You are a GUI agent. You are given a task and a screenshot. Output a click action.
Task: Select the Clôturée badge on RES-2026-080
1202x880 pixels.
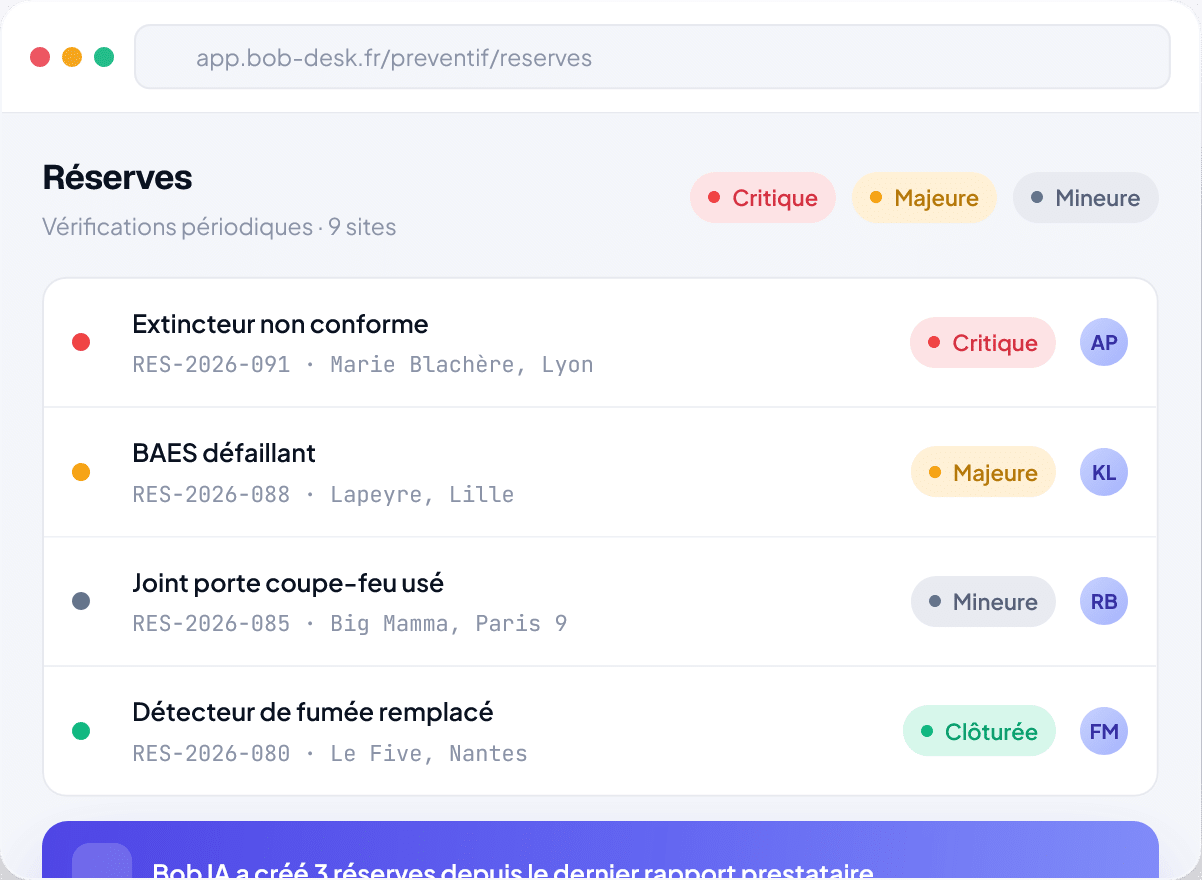(x=979, y=731)
